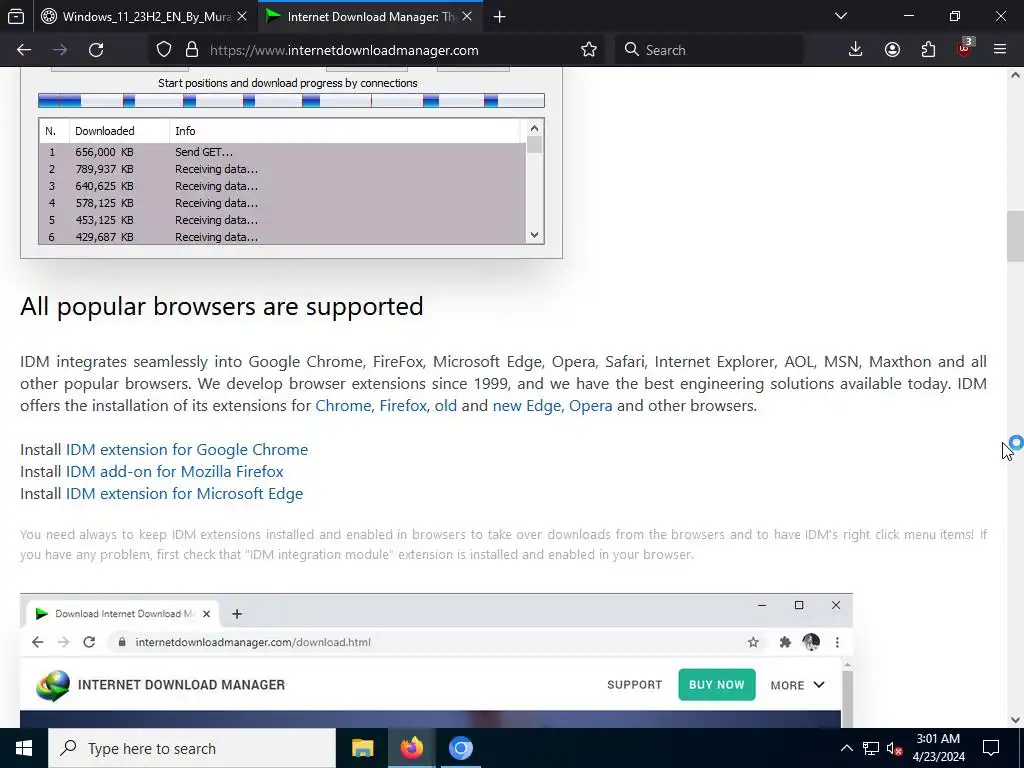Click the page scrollbar down arrow
The height and width of the screenshot is (768, 1024).
click(1015, 720)
